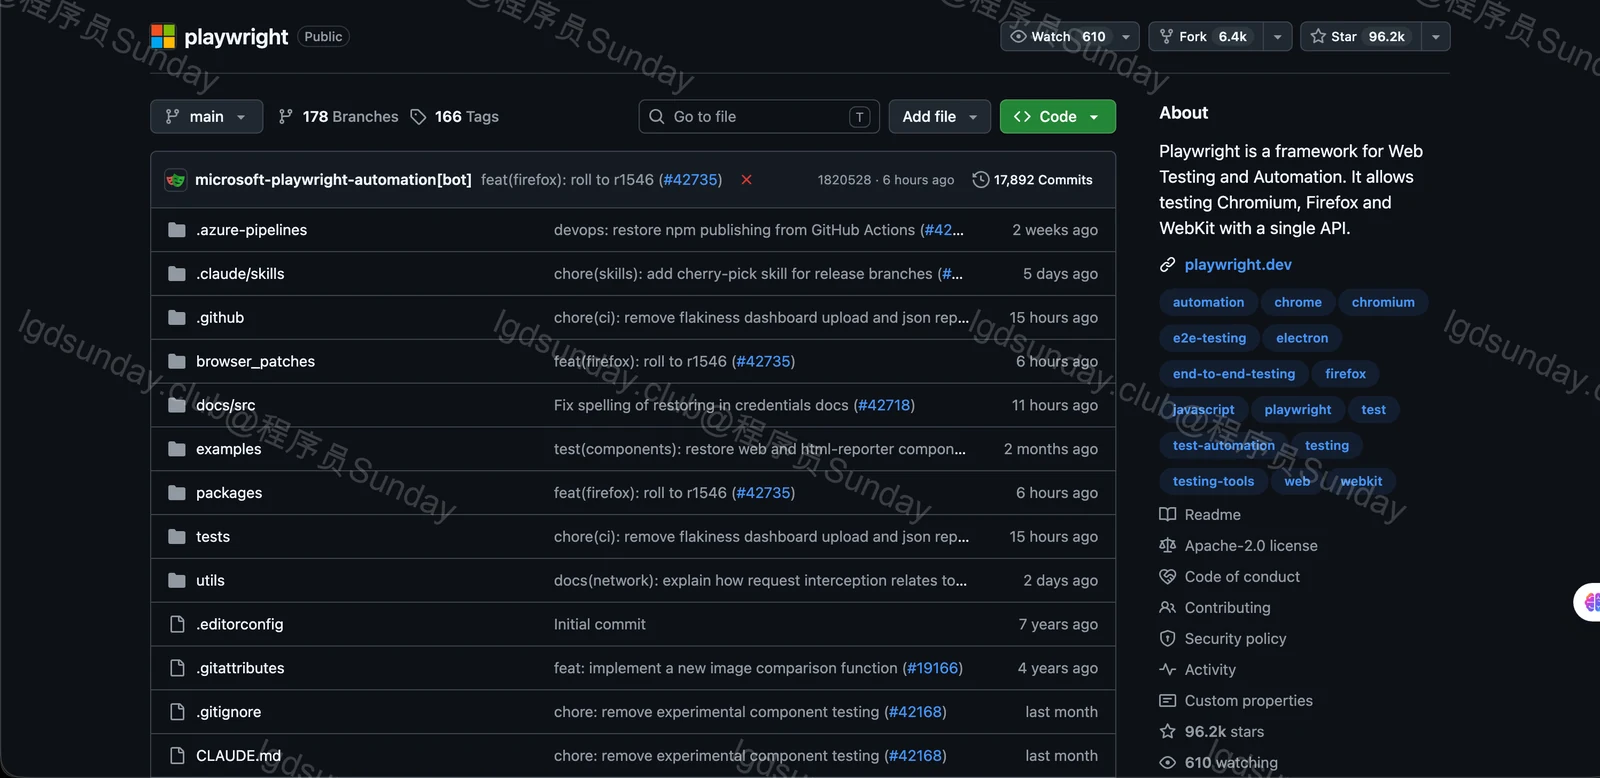Click the failed status X icon on latest commit
1600x778 pixels.
[x=746, y=180]
